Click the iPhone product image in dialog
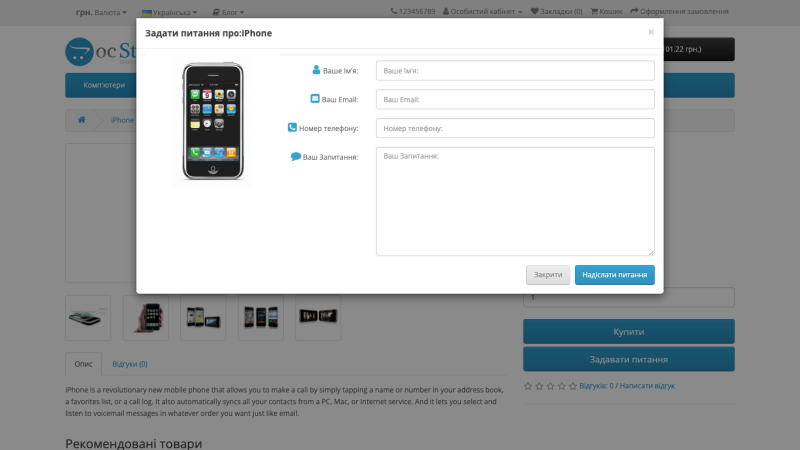800x450 pixels. pyautogui.click(x=213, y=121)
